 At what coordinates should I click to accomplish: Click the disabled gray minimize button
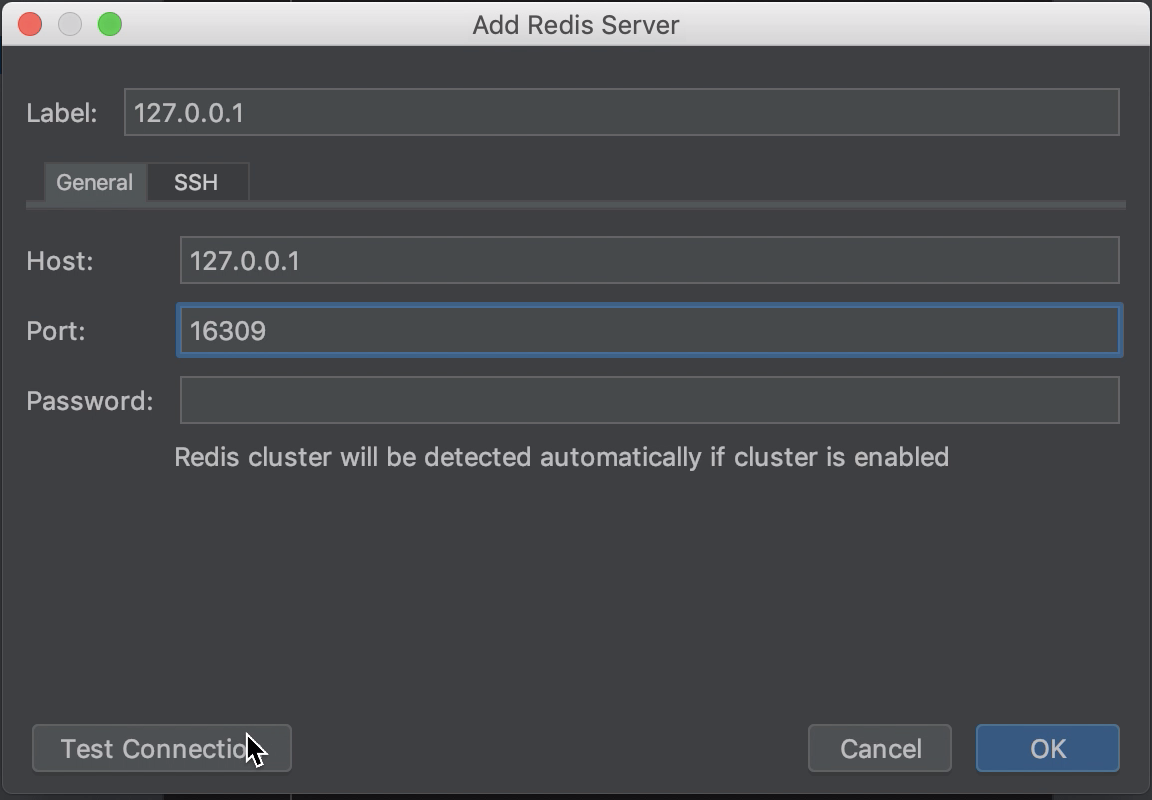click(x=70, y=24)
